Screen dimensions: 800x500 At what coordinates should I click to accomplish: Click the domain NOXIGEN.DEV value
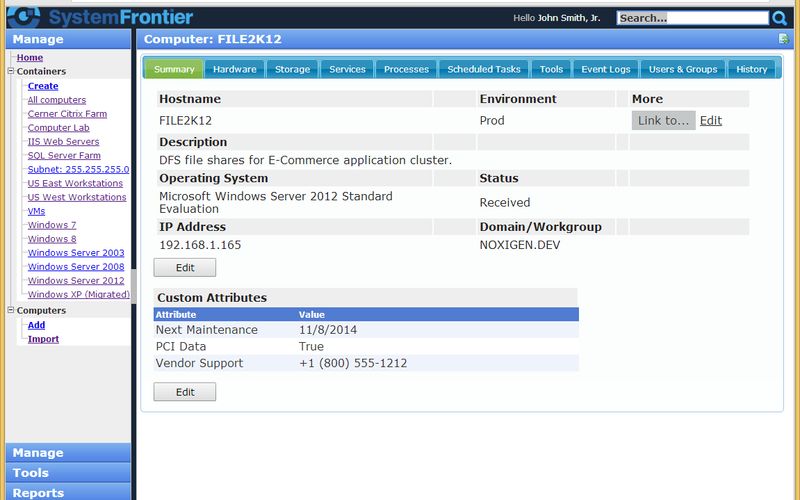[519, 245]
